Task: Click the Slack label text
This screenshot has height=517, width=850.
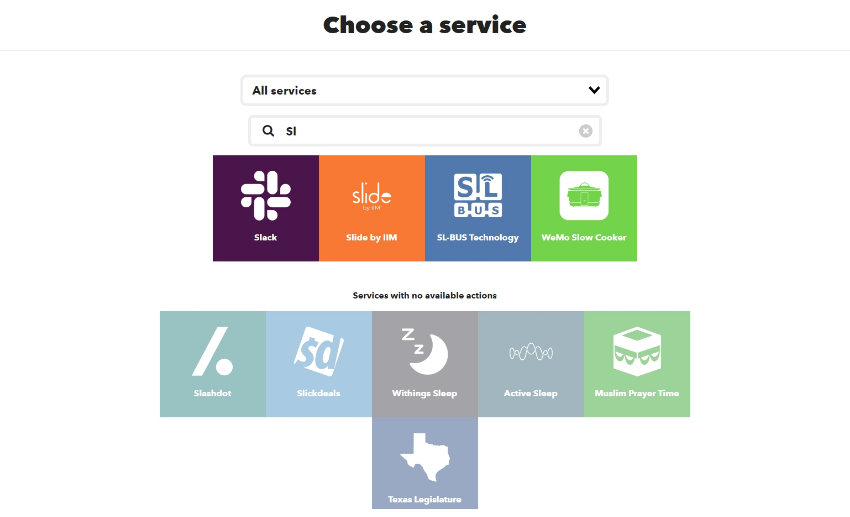Action: coord(266,237)
